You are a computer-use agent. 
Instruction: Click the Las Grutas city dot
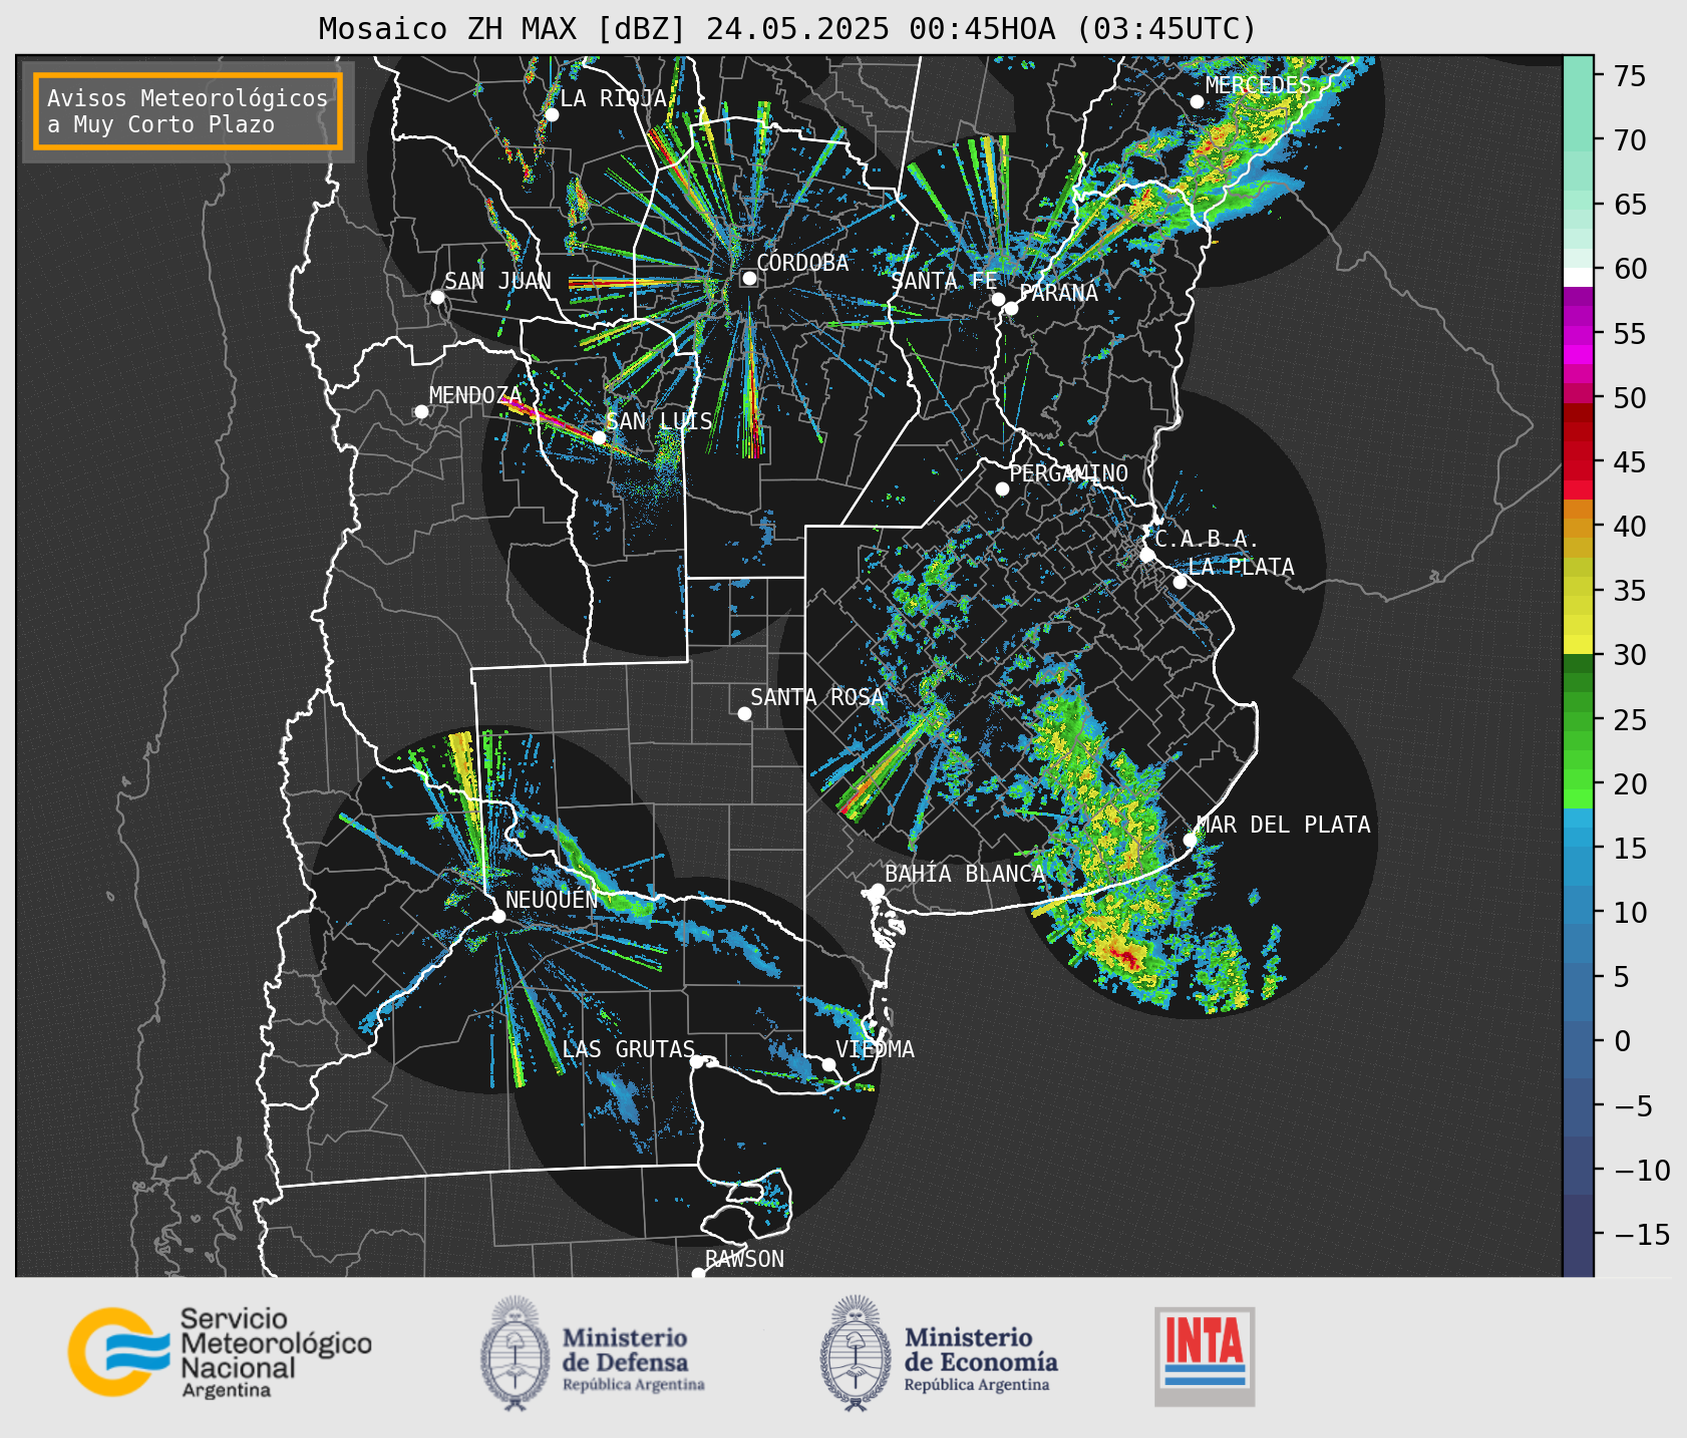(697, 1061)
